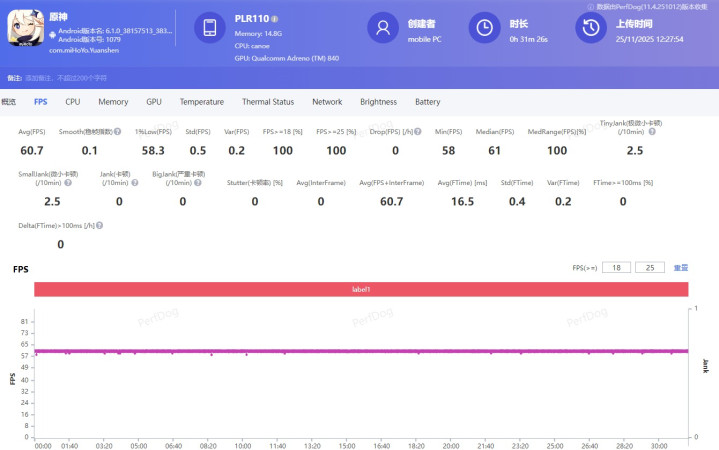Go to the Battery tab
The image size is (719, 450).
click(427, 102)
